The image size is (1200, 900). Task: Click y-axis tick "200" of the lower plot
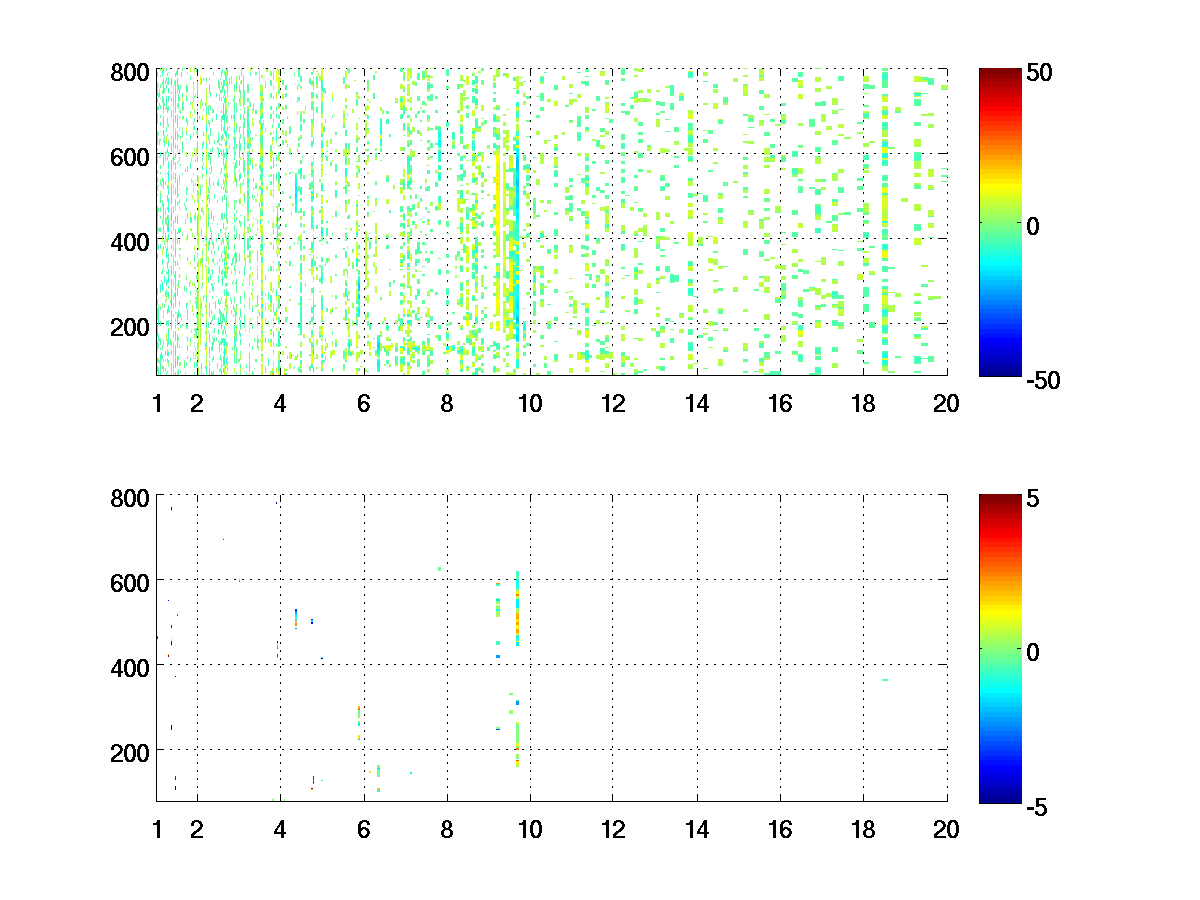[131, 750]
